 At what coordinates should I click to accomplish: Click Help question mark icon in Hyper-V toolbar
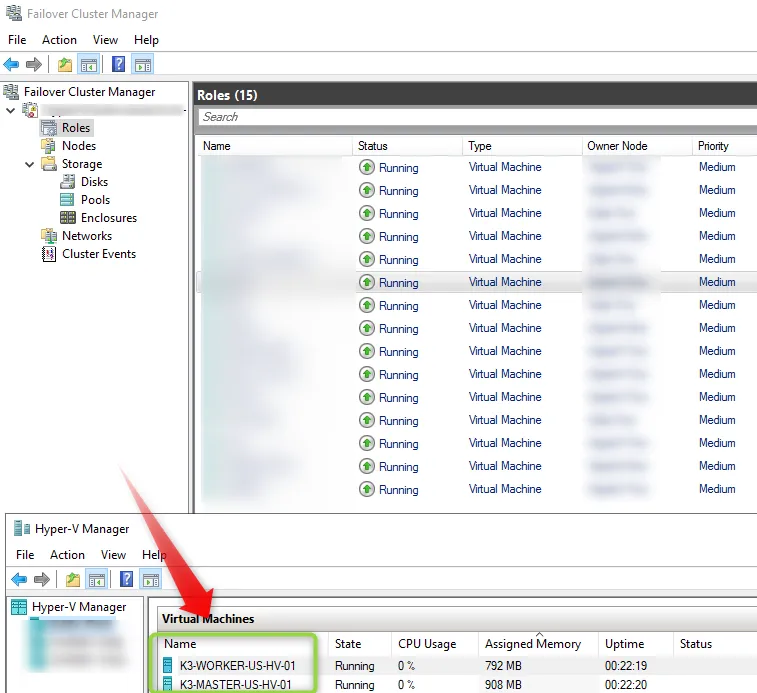coord(126,579)
